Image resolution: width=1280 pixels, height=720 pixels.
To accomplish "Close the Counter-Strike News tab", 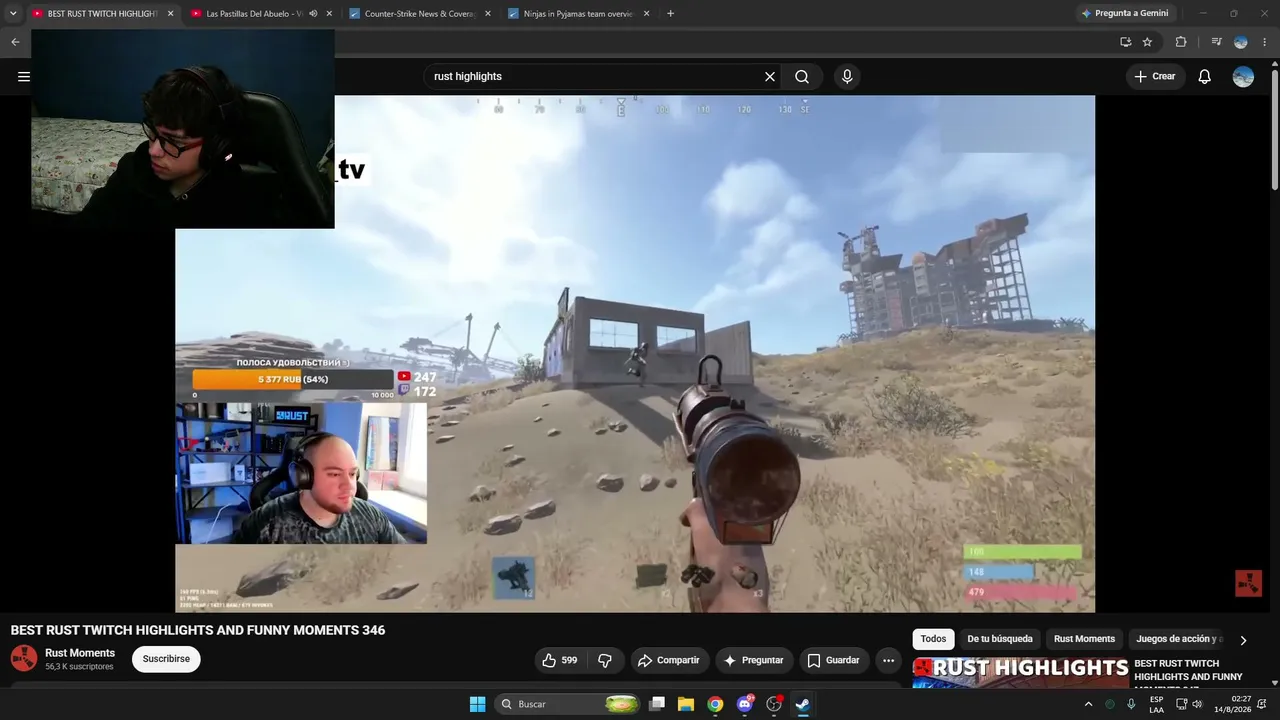I will pyautogui.click(x=488, y=14).
